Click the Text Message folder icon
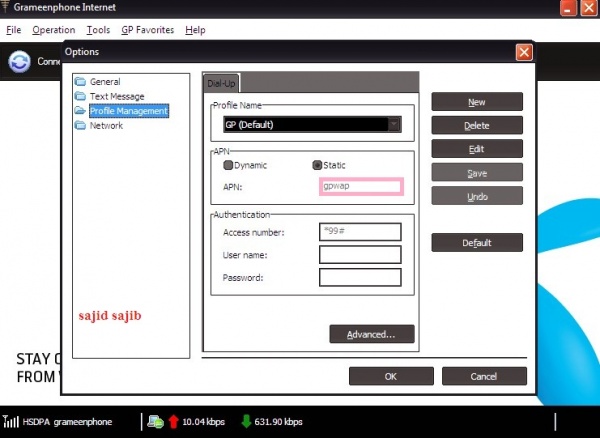This screenshot has width=600, height=438. [x=80, y=96]
